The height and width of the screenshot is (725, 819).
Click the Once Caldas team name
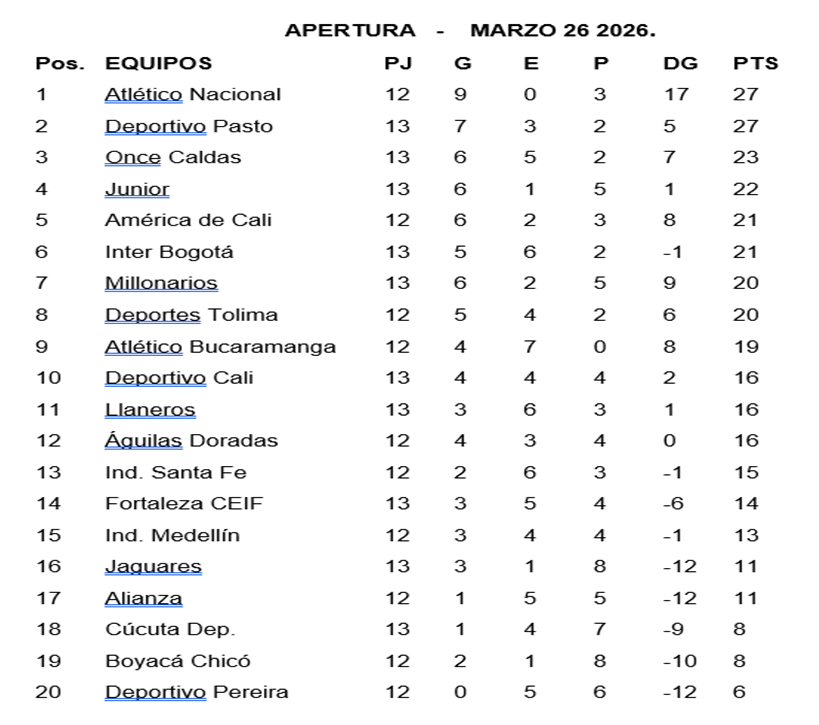pos(173,157)
